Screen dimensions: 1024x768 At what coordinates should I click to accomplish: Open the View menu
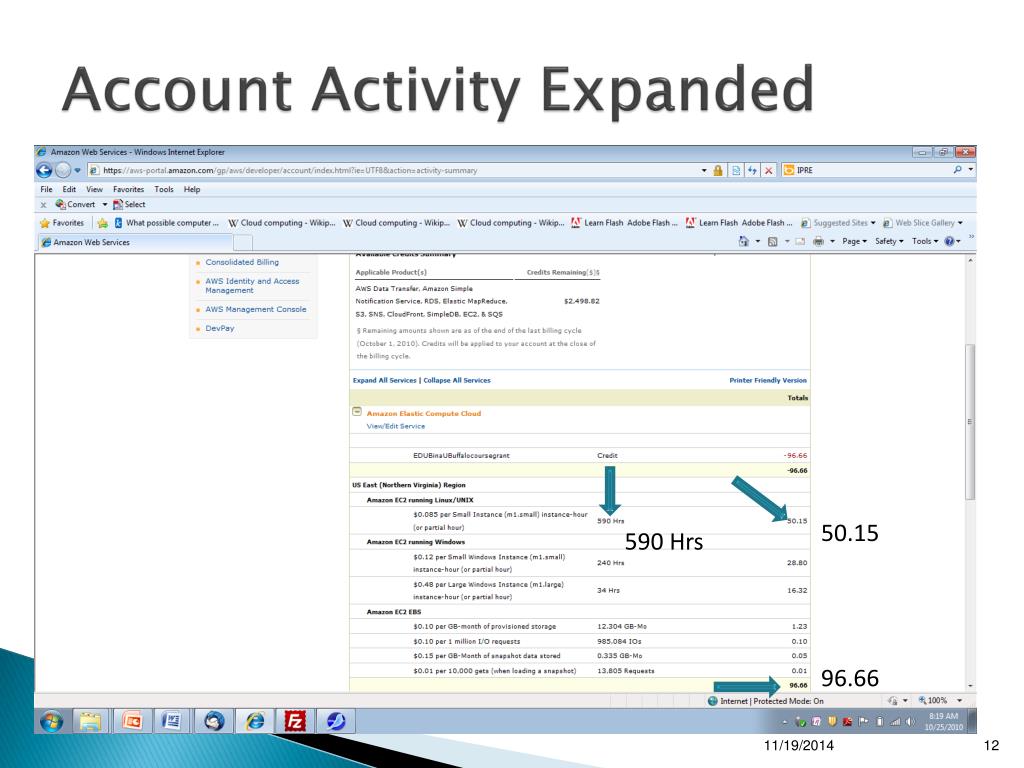click(95, 189)
